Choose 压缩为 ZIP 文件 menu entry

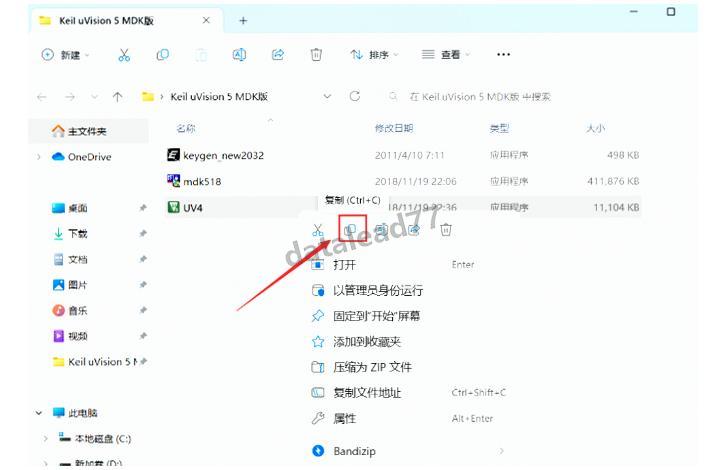[x=372, y=367]
